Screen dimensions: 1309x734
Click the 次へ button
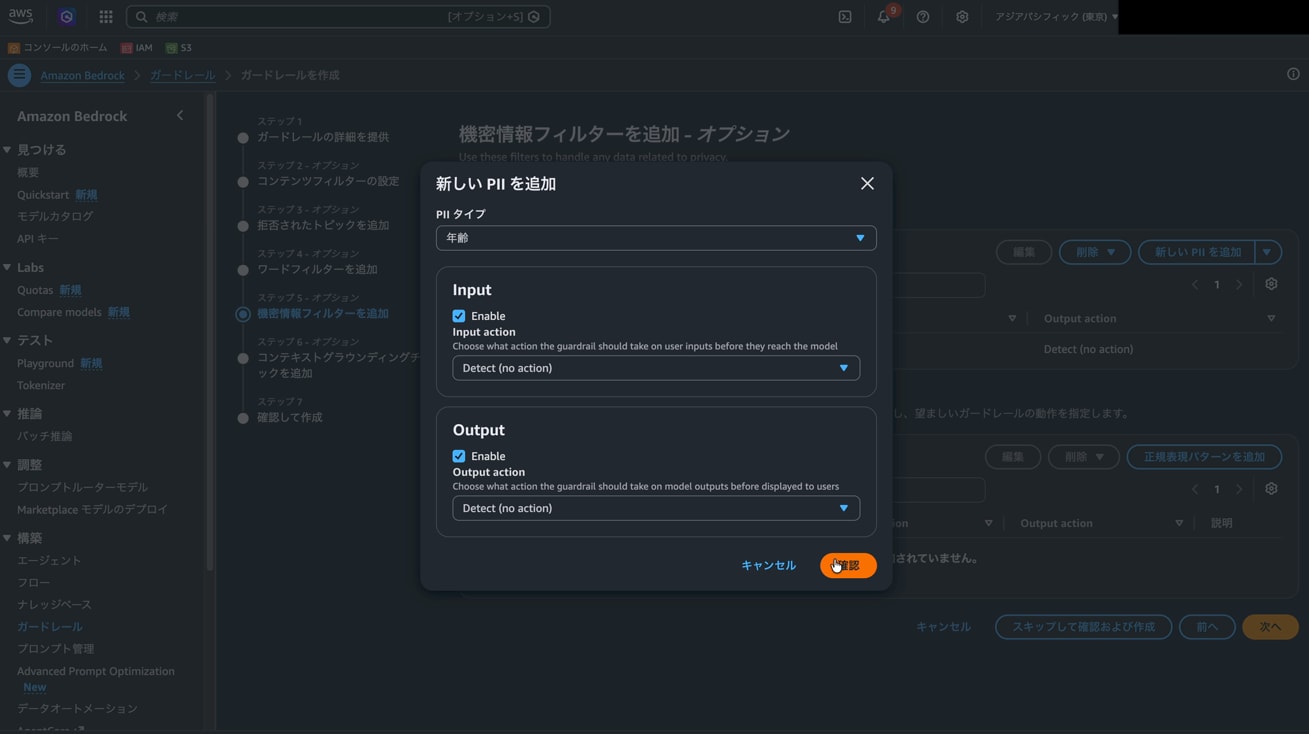point(1270,627)
